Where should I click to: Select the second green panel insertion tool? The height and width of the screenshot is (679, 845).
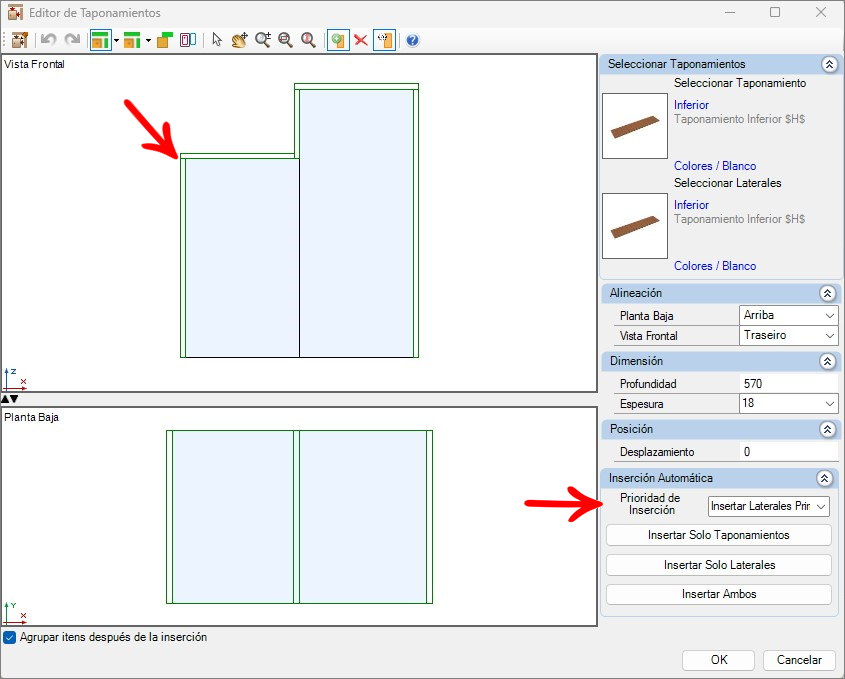point(132,40)
